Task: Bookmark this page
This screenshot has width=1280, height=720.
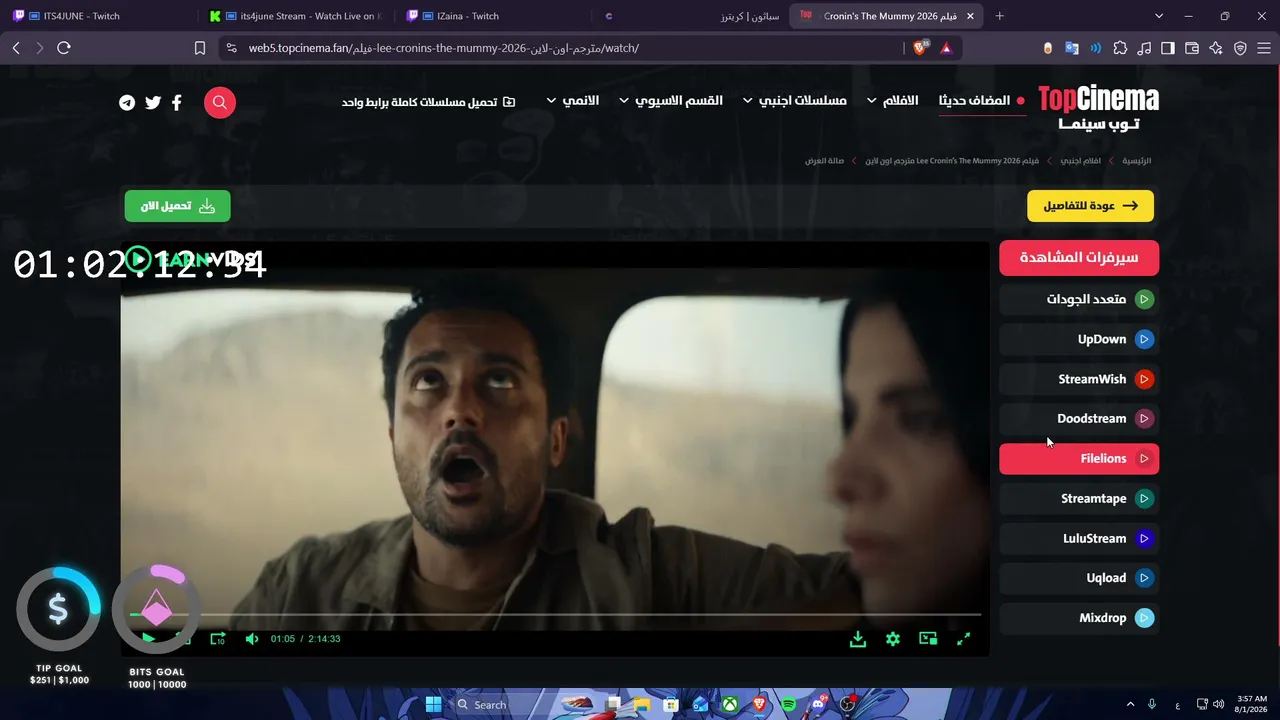Action: click(200, 48)
